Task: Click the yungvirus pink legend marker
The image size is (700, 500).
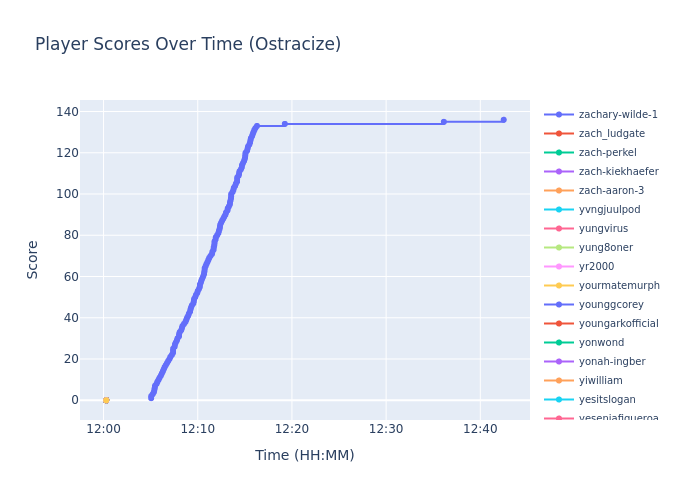Action: [559, 229]
